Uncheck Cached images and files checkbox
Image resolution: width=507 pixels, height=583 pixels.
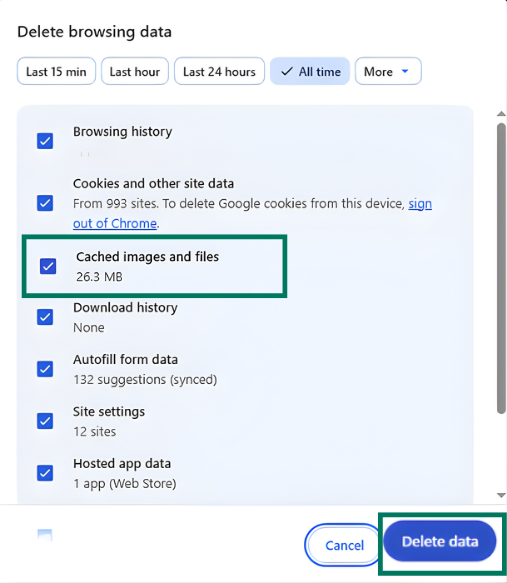tap(48, 266)
